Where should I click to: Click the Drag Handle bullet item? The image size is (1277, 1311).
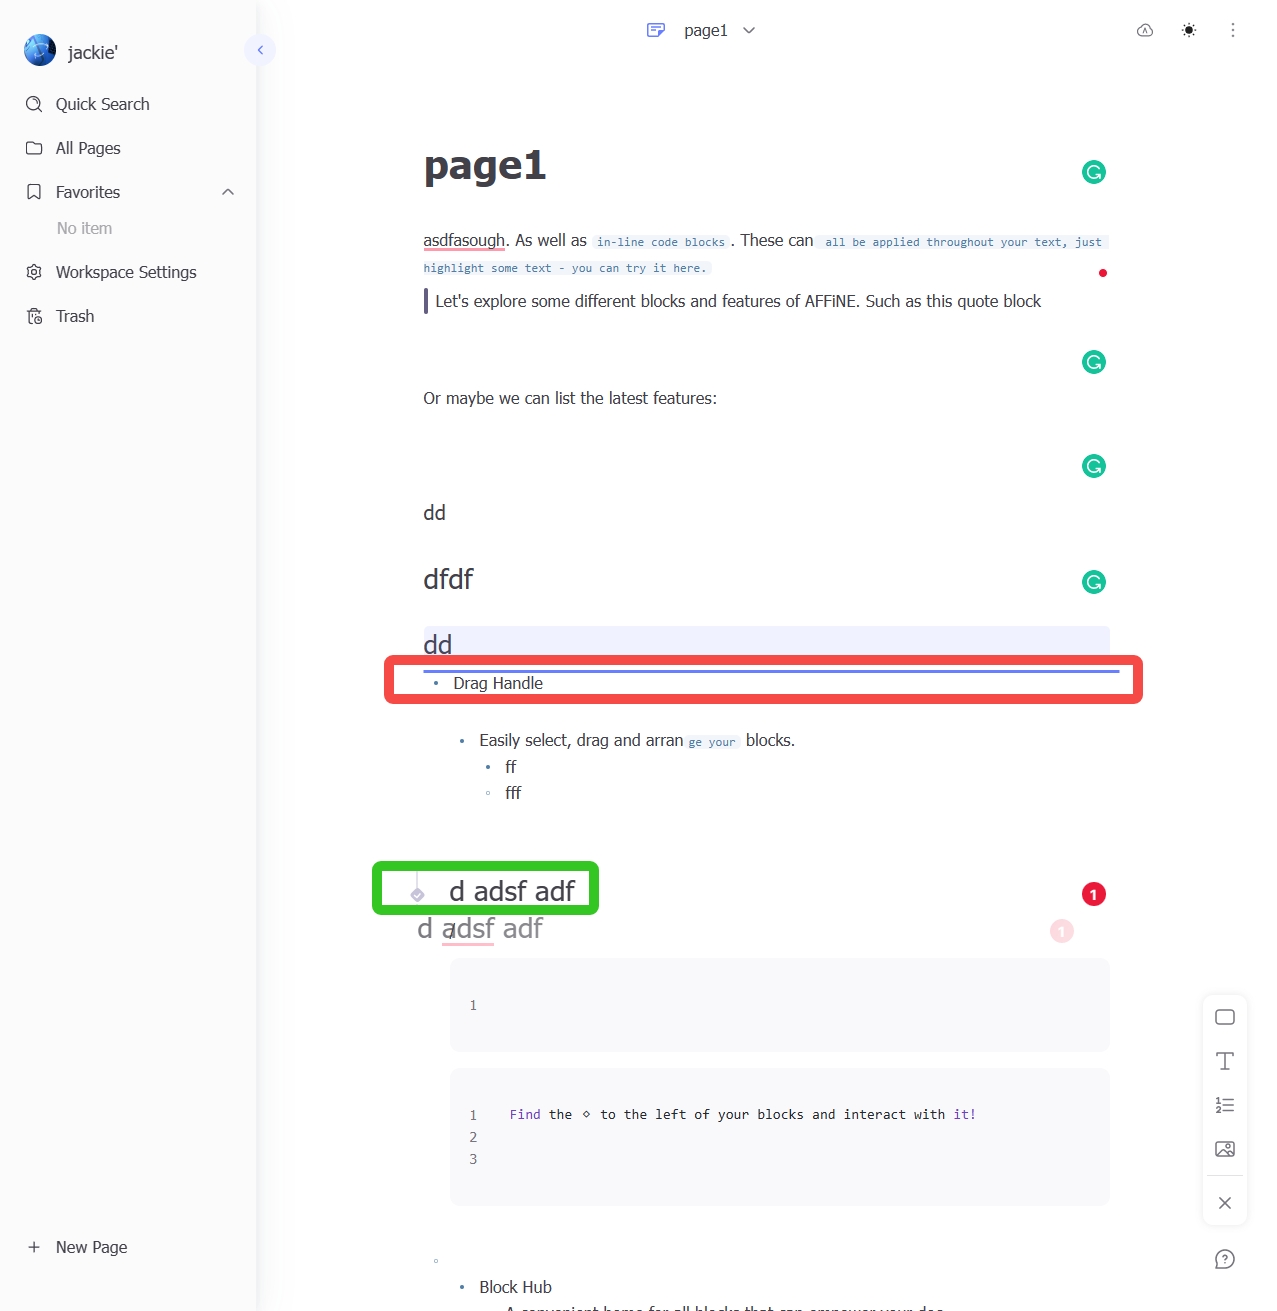[x=498, y=683]
